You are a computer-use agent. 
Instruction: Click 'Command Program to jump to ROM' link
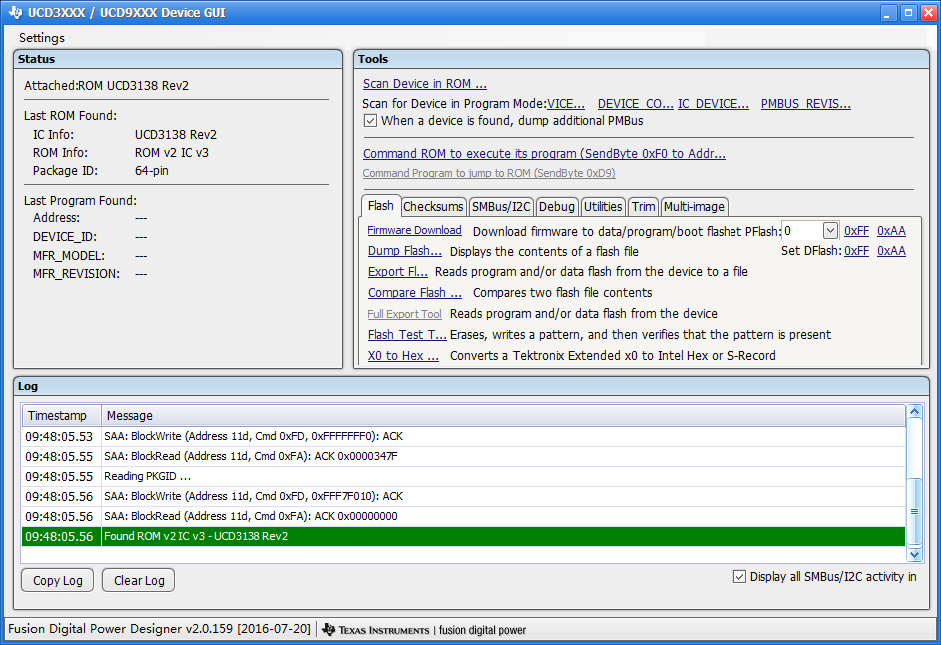pos(489,173)
